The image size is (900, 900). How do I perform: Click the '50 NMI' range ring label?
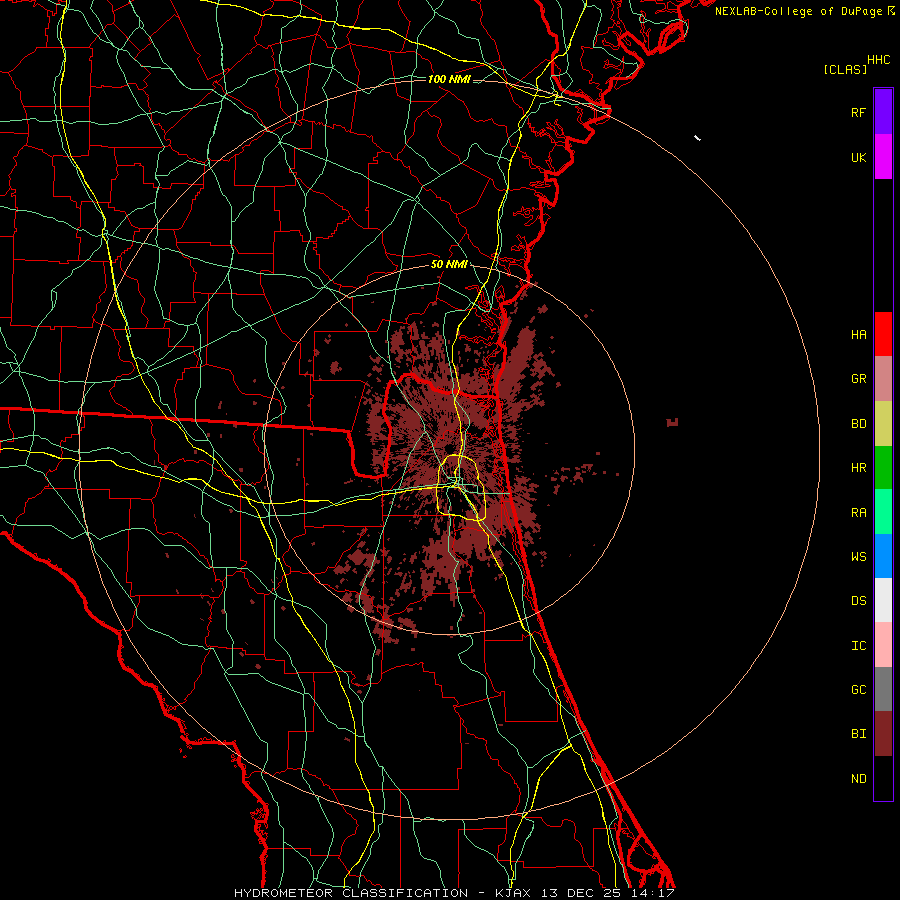point(449,265)
